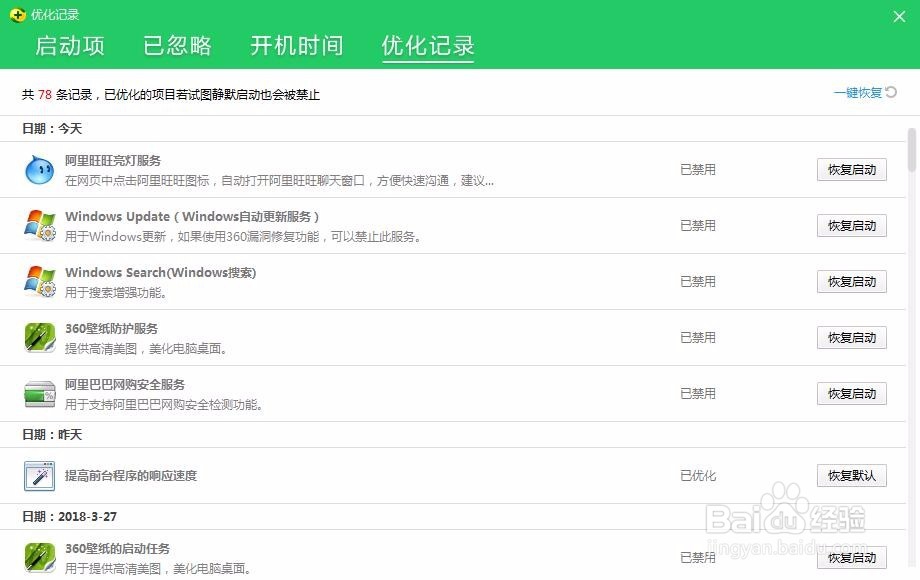This screenshot has height=580, width=920.
Task: Close the 优化记录 window
Action: pyautogui.click(x=899, y=16)
